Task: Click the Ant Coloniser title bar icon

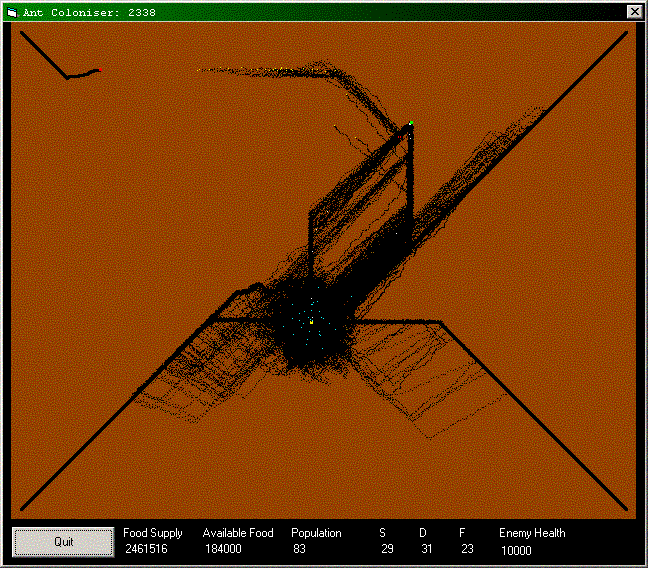Action: [12, 11]
